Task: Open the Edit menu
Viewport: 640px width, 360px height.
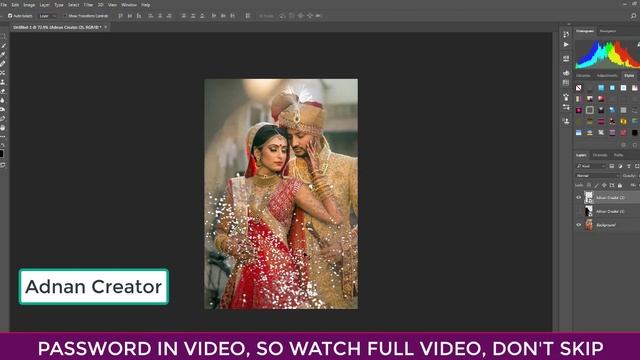Action: 15,5
